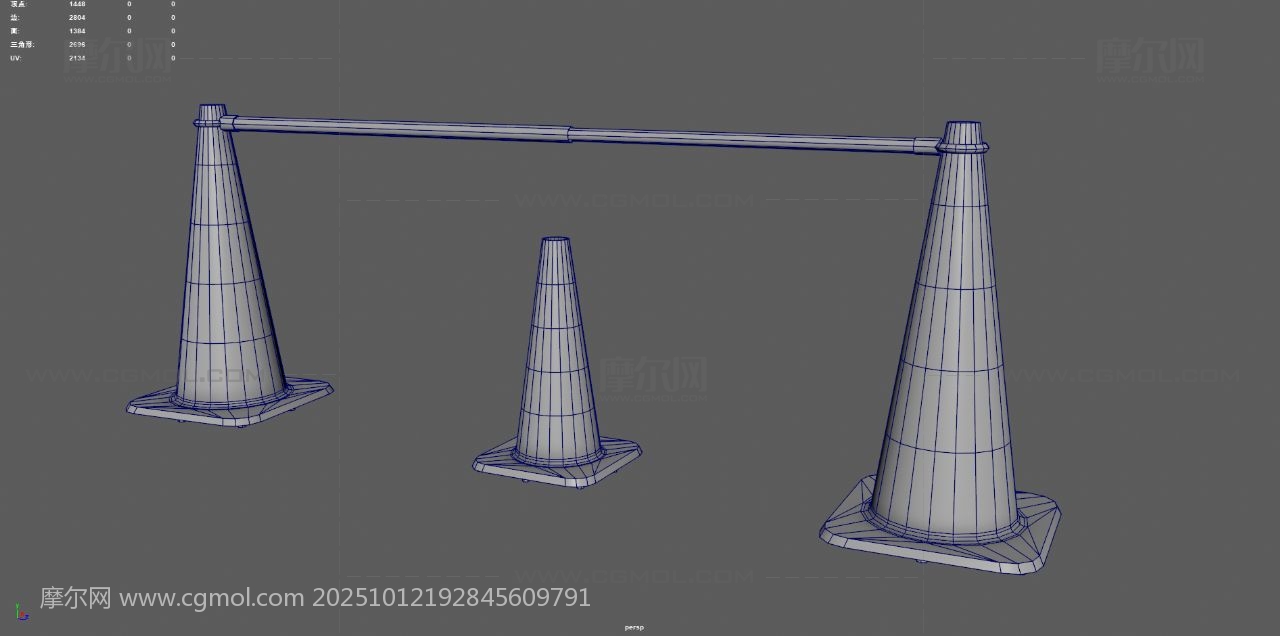Click the XYZ axis orientation gizmo
Image resolution: width=1280 pixels, height=636 pixels.
20,611
